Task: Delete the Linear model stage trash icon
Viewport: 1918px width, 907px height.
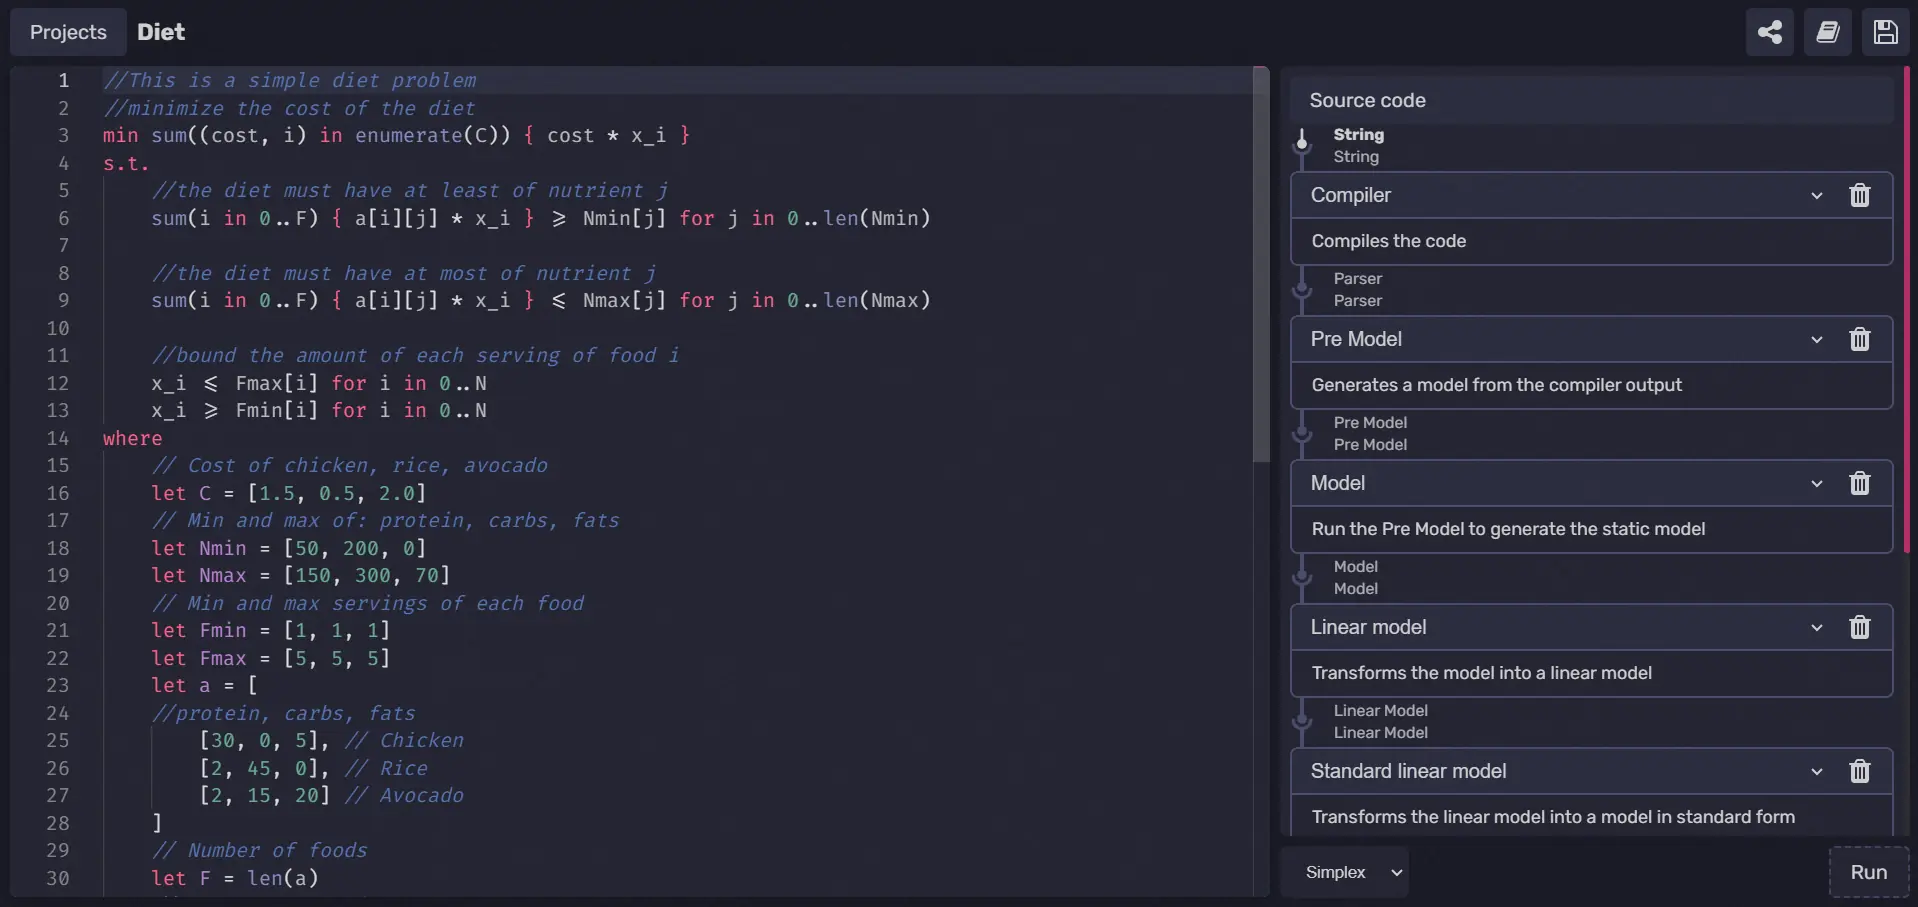Action: (1861, 627)
